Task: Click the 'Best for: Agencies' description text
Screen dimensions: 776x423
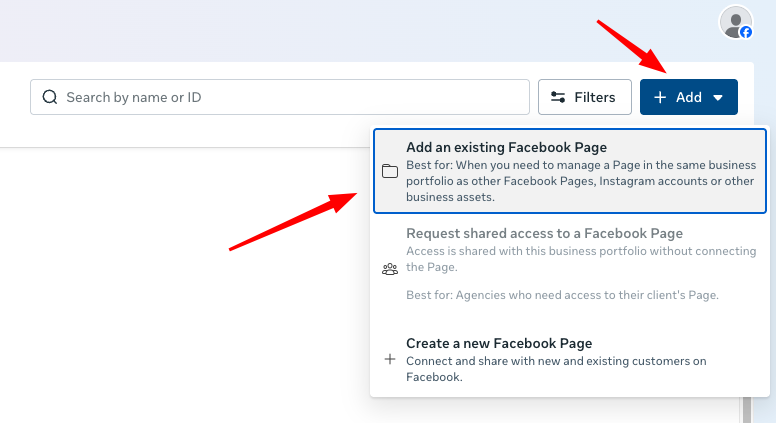Action: [x=562, y=295]
